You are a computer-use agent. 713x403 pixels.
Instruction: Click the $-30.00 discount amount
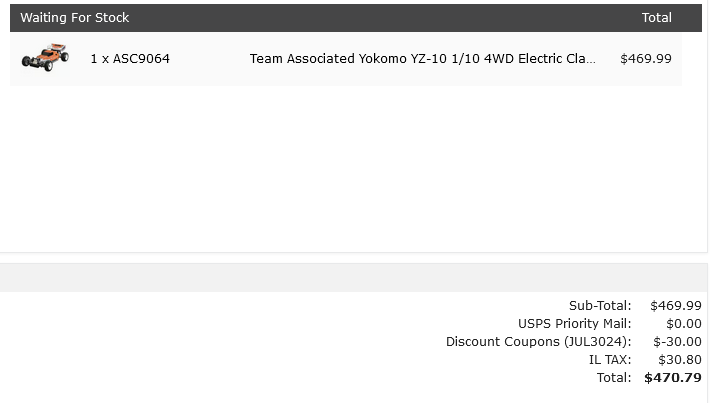click(x=678, y=342)
